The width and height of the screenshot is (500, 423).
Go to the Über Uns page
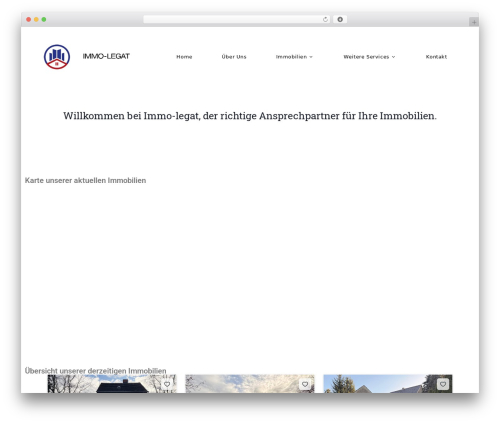click(234, 57)
